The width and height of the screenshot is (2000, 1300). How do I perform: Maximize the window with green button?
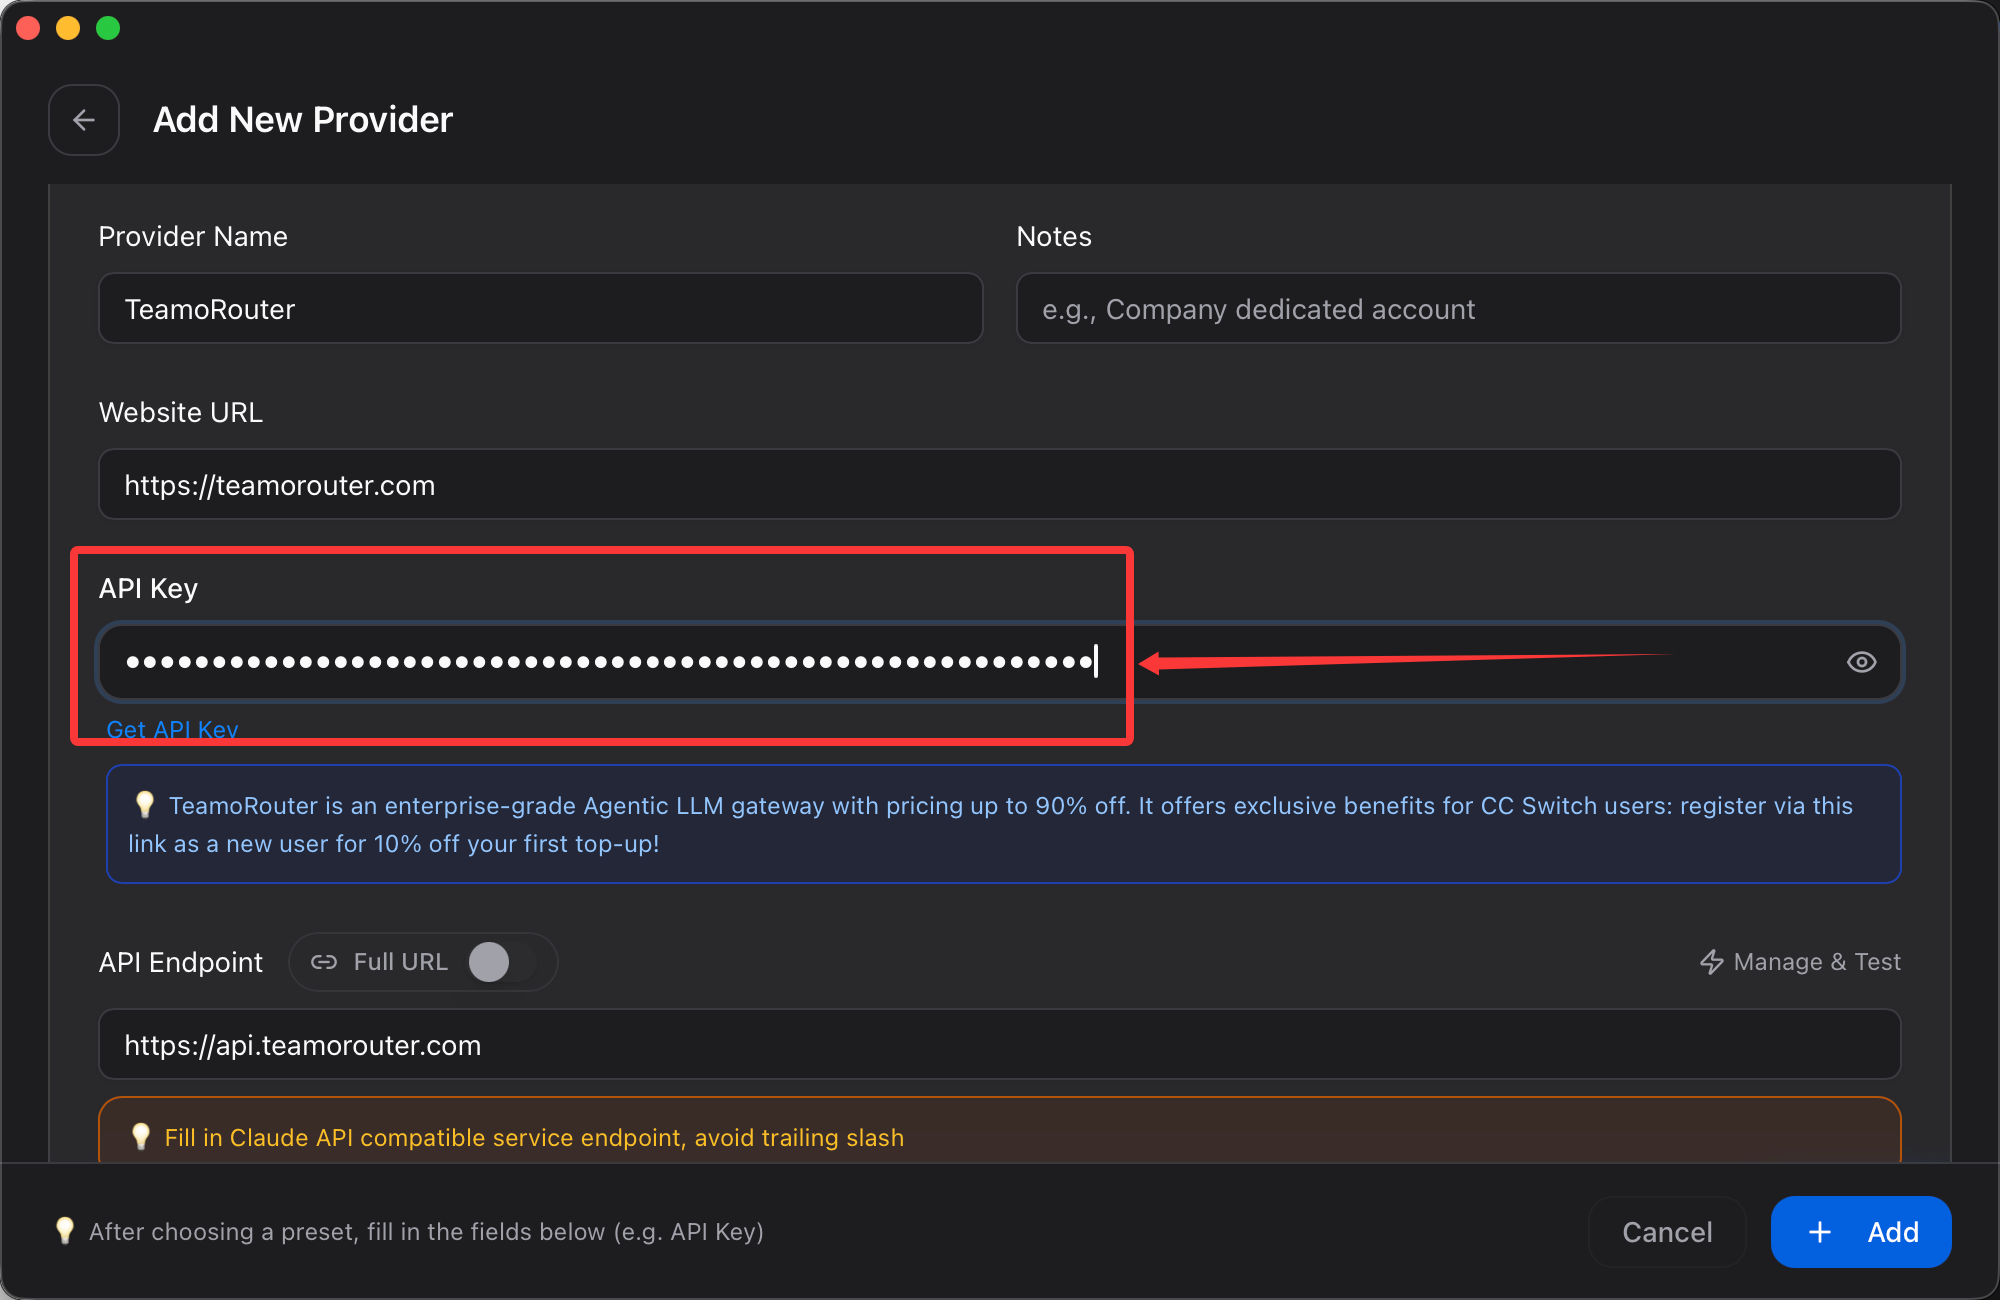point(108,28)
